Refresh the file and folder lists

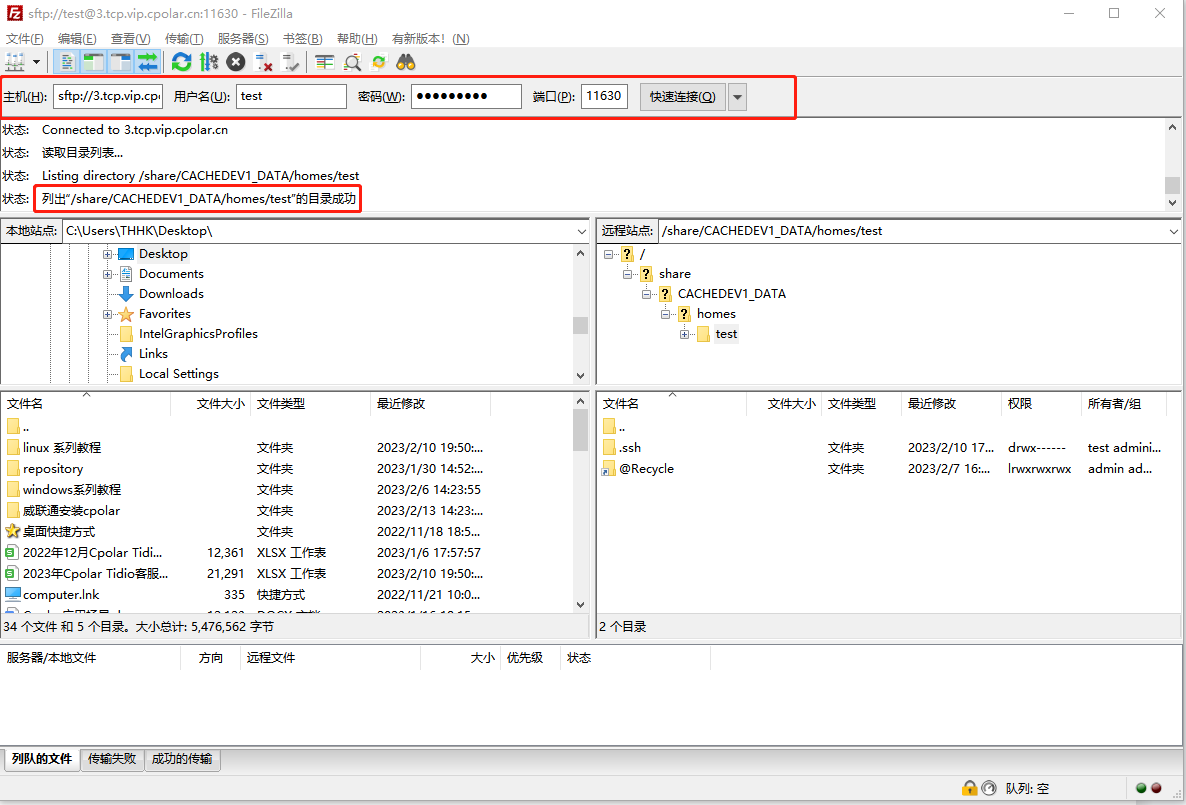(181, 62)
